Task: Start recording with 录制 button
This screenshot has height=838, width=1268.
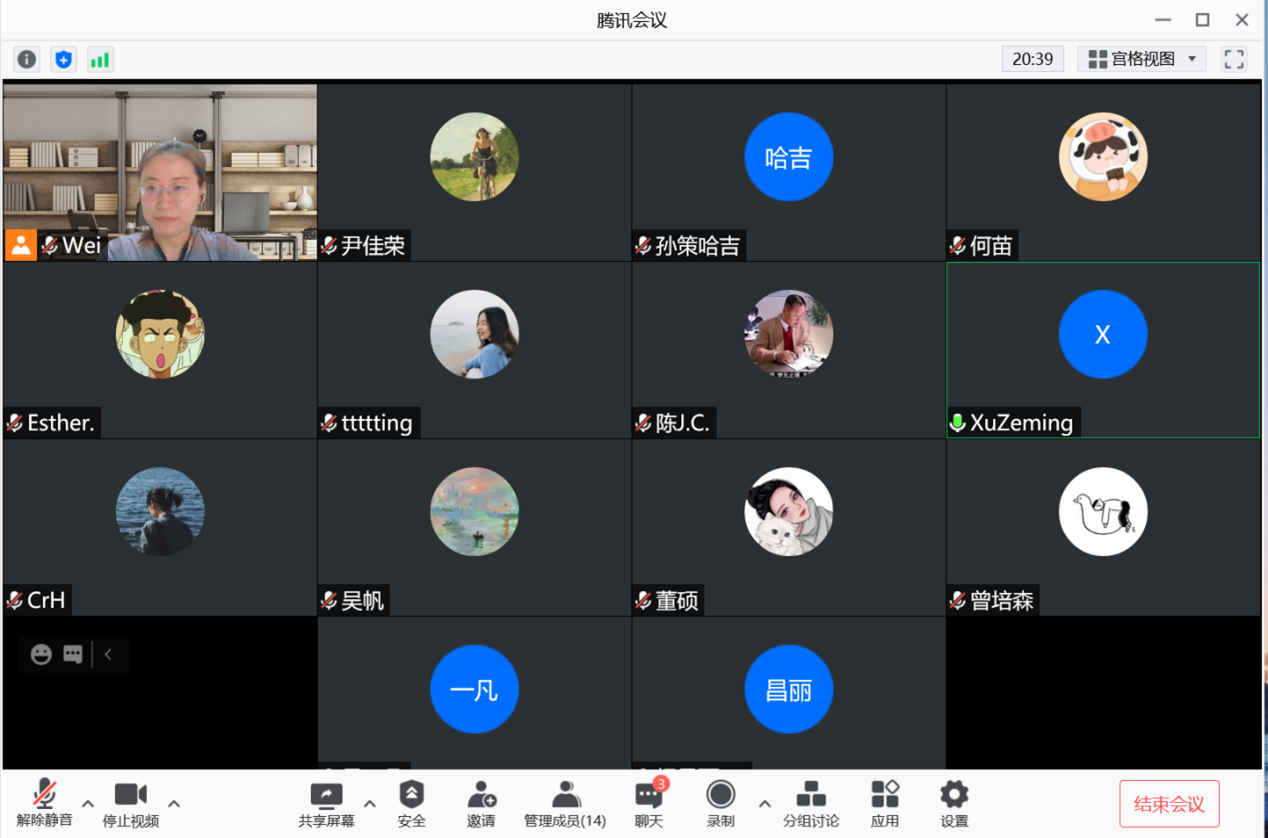Action: coord(720,803)
